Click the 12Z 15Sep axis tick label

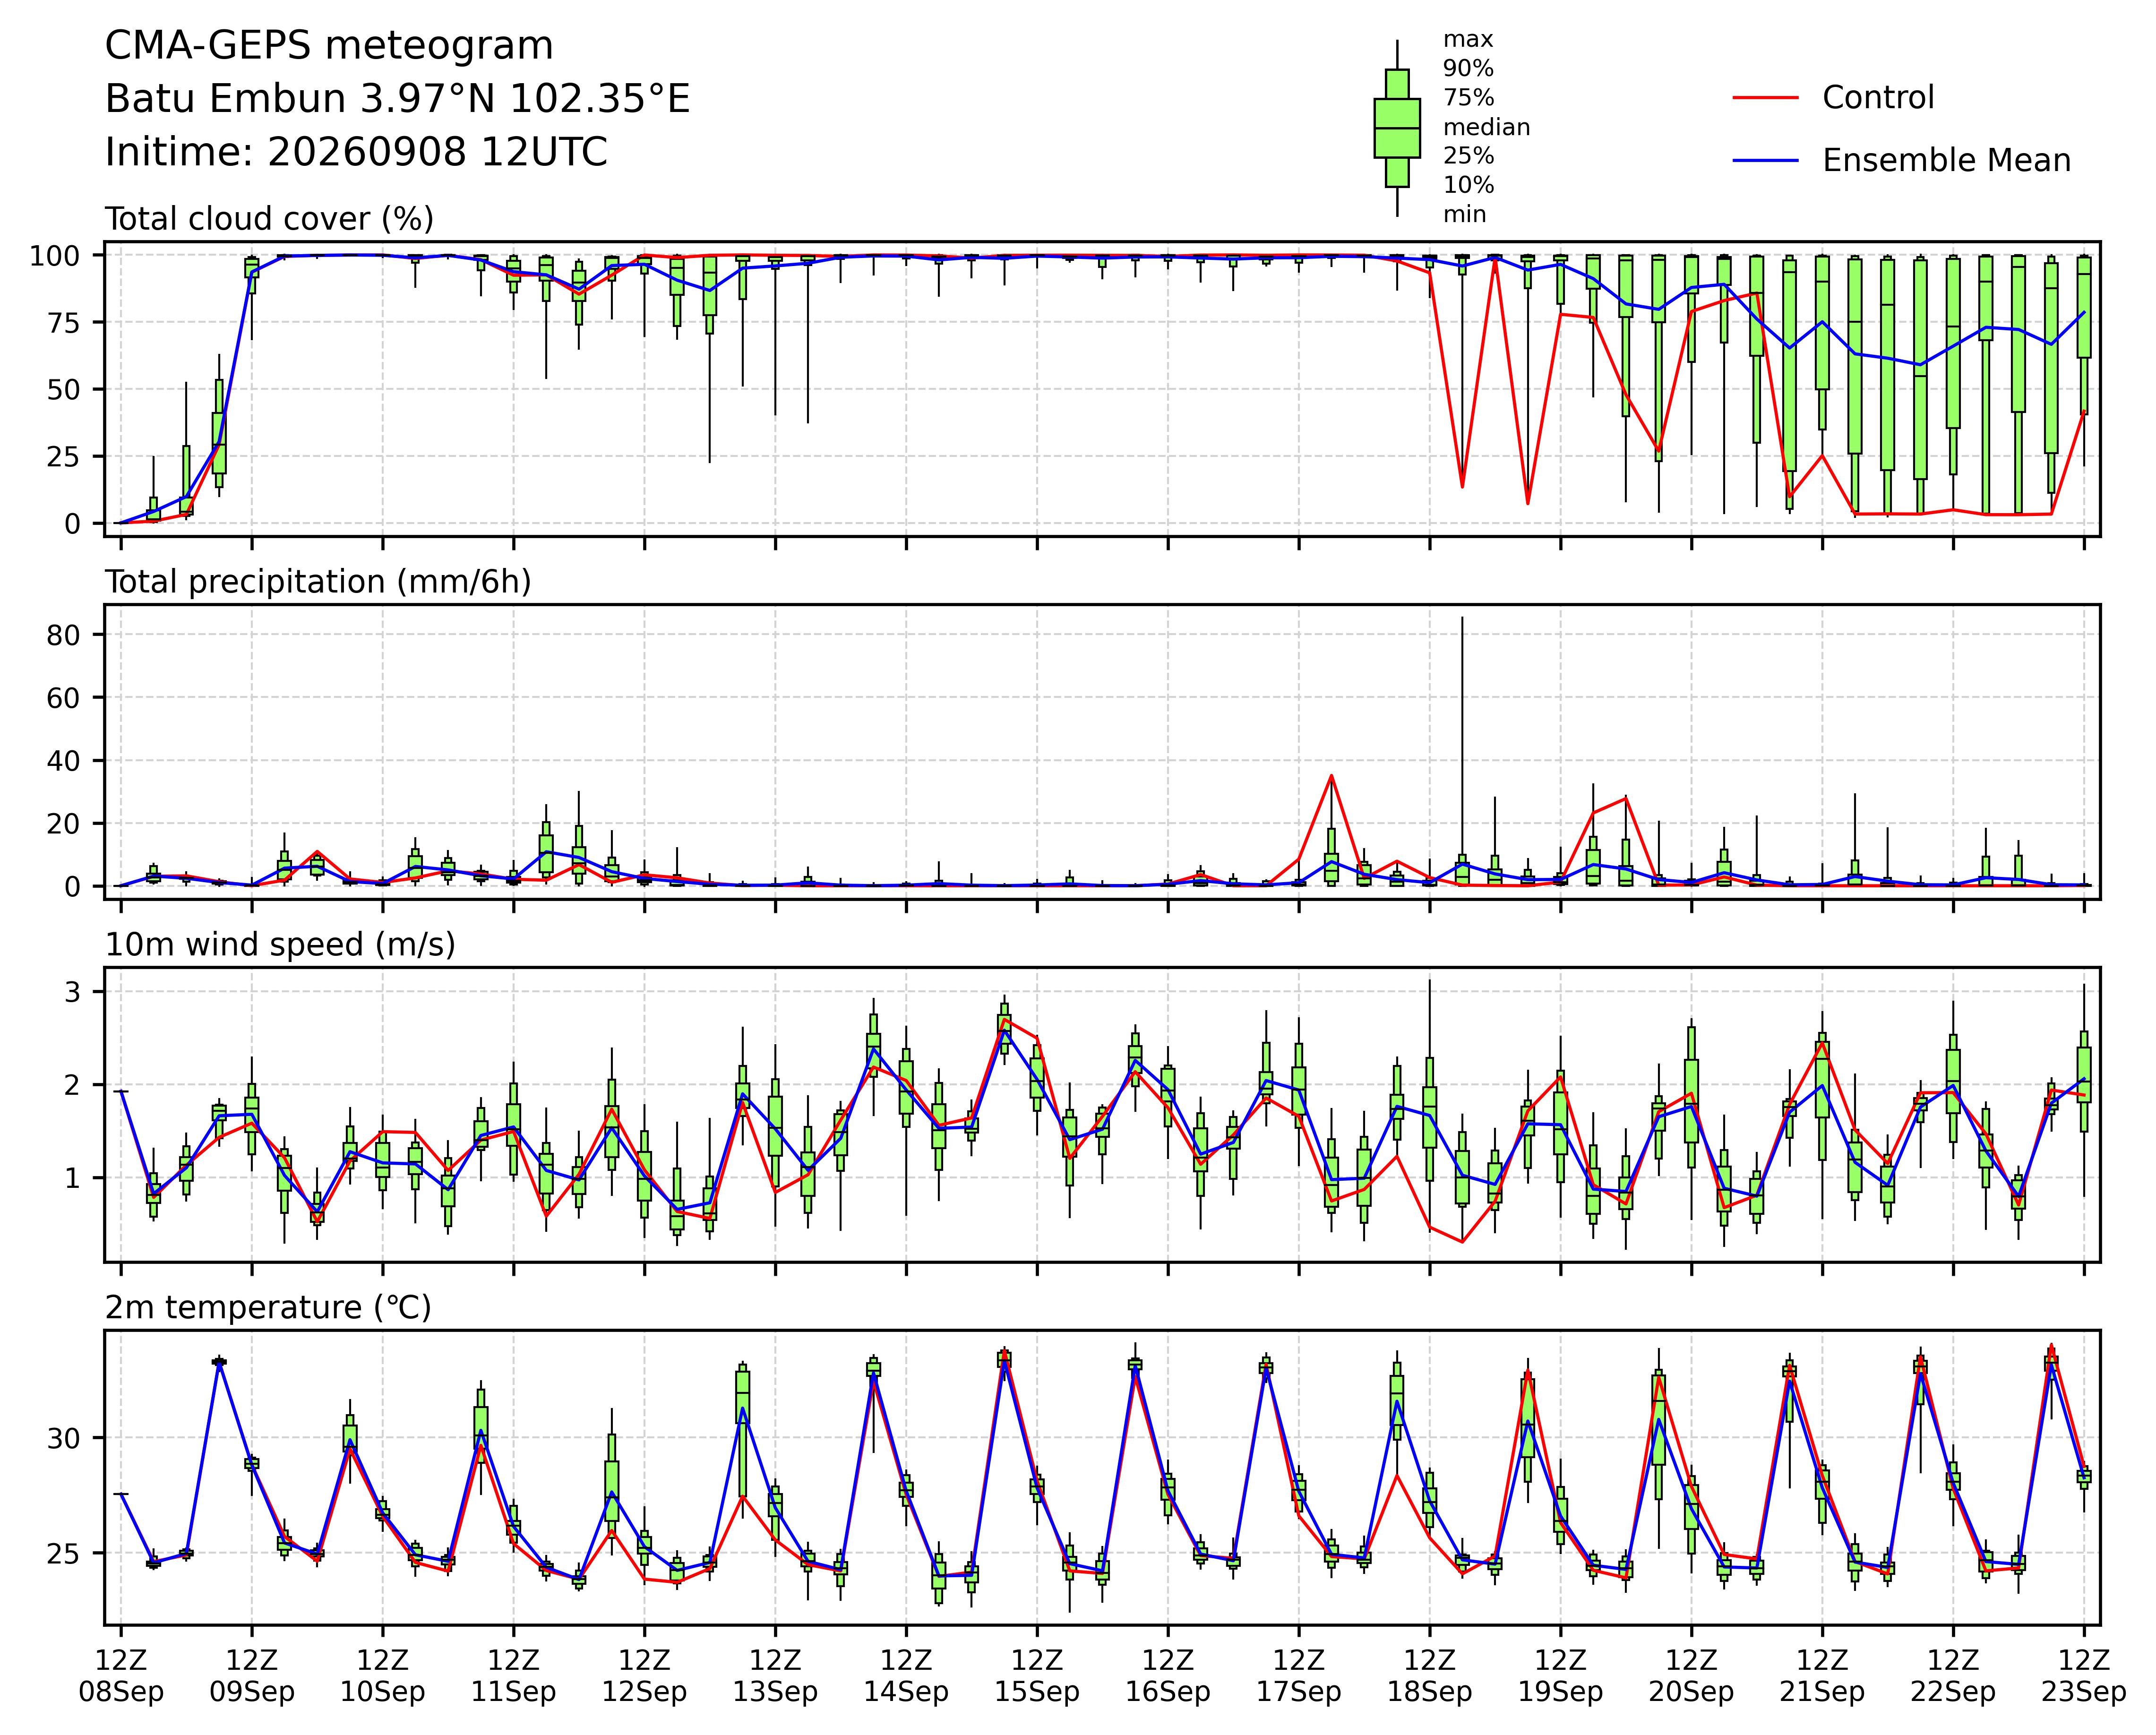(1037, 1677)
